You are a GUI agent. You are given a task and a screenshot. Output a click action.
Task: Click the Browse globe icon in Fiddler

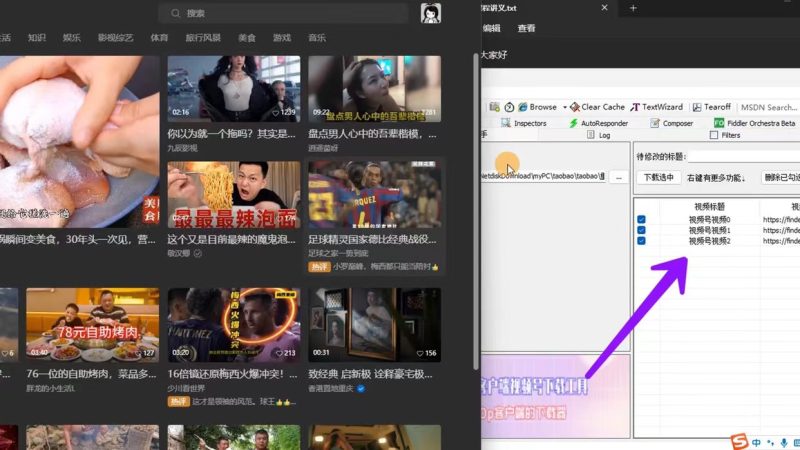click(x=522, y=107)
